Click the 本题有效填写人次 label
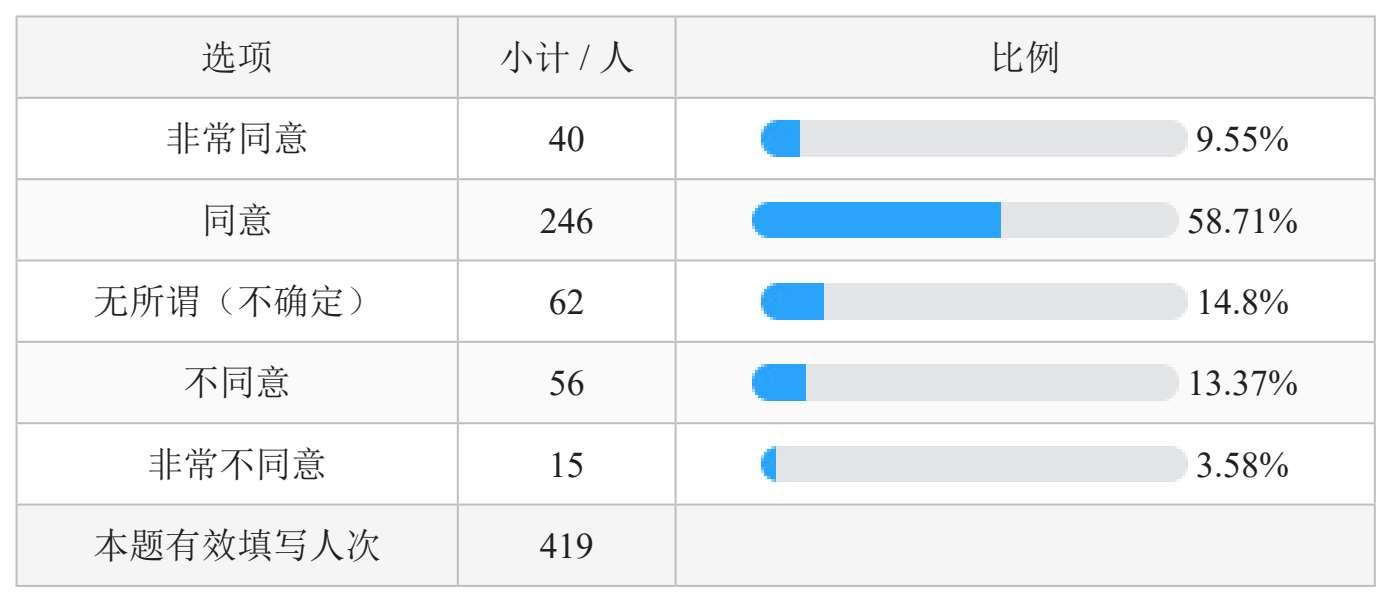This screenshot has height=599, width=1387. pos(237,546)
